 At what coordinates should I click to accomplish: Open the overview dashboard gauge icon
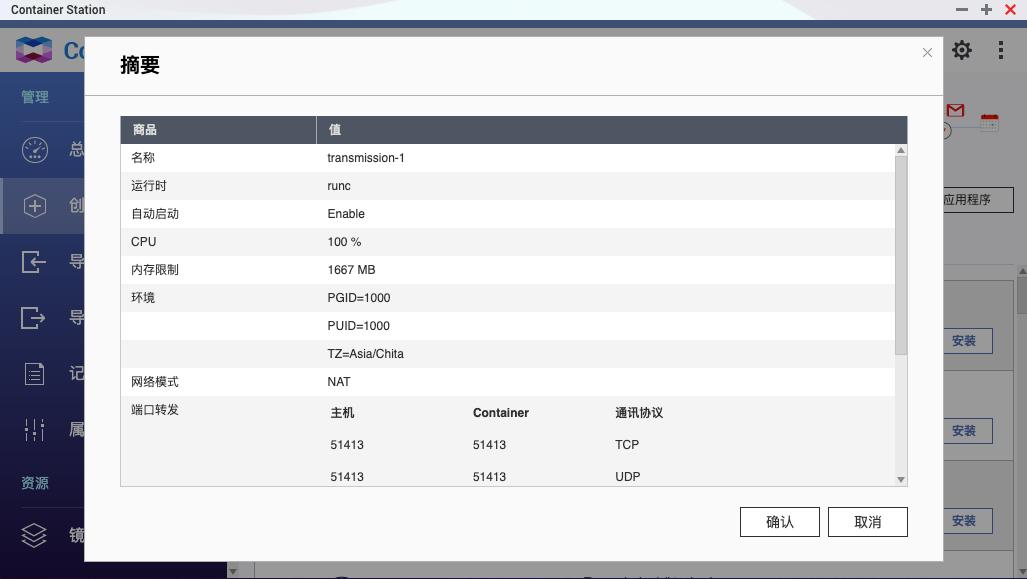coord(35,150)
